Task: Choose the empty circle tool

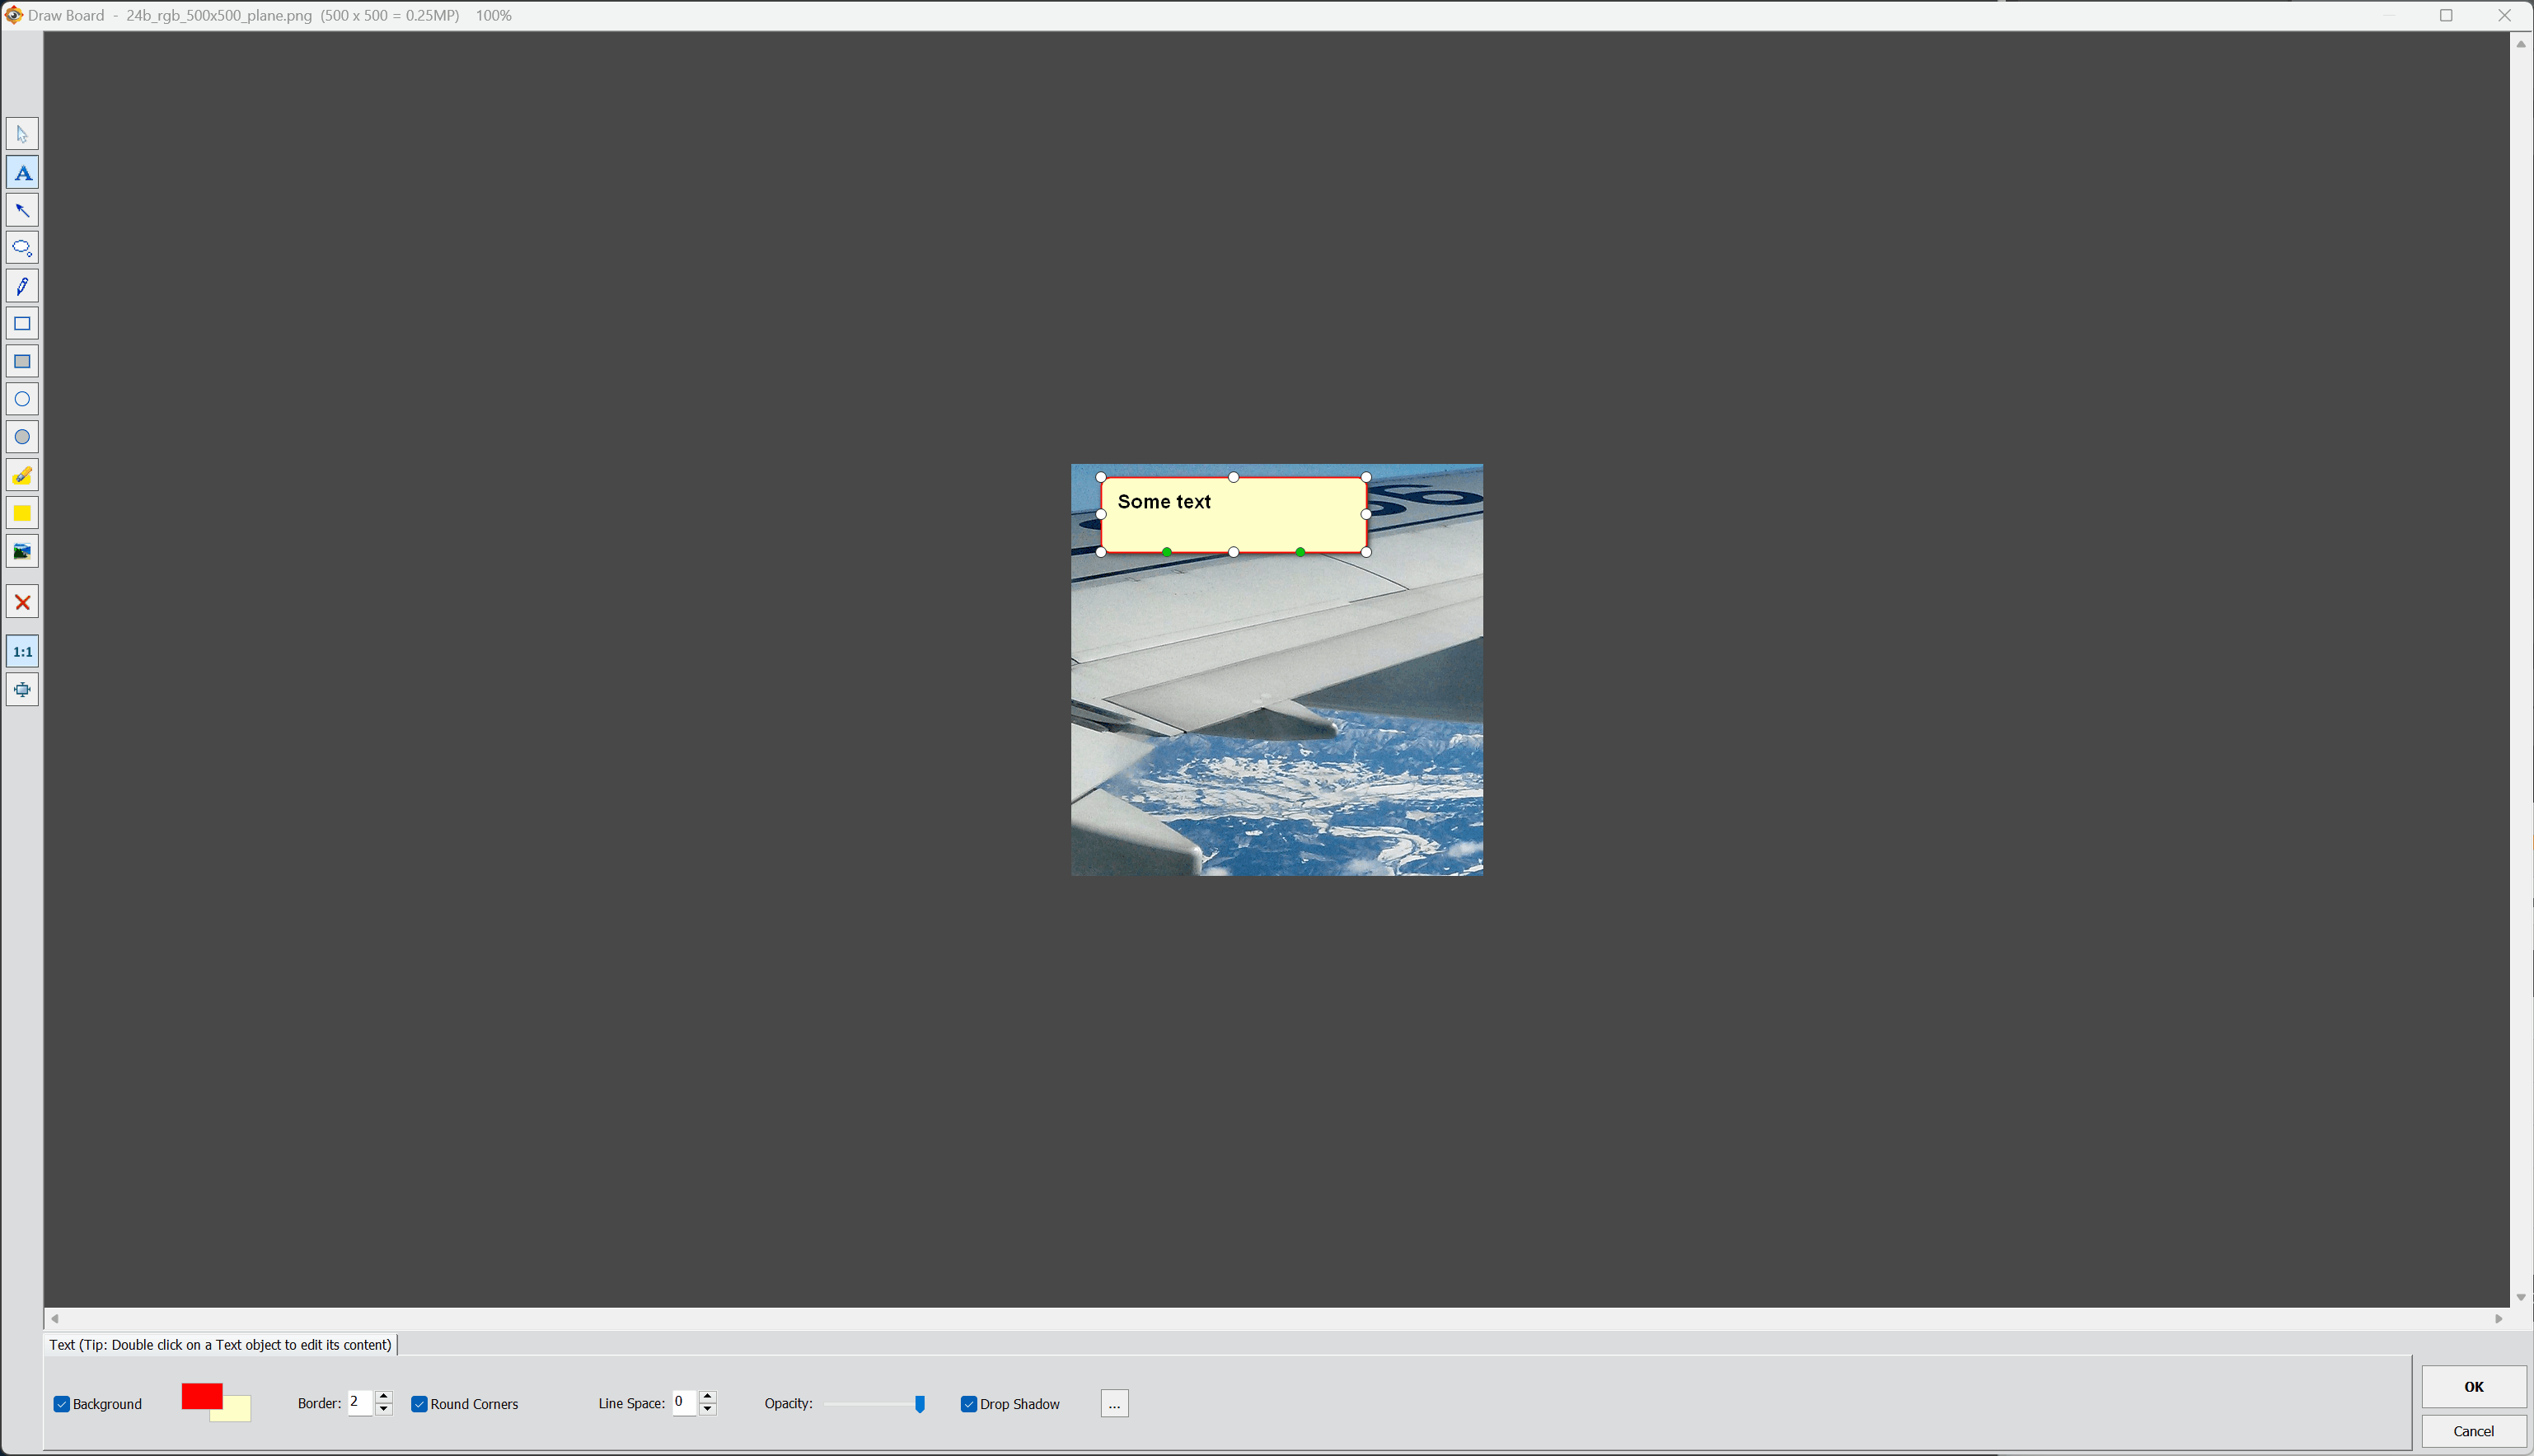Action: click(x=22, y=399)
